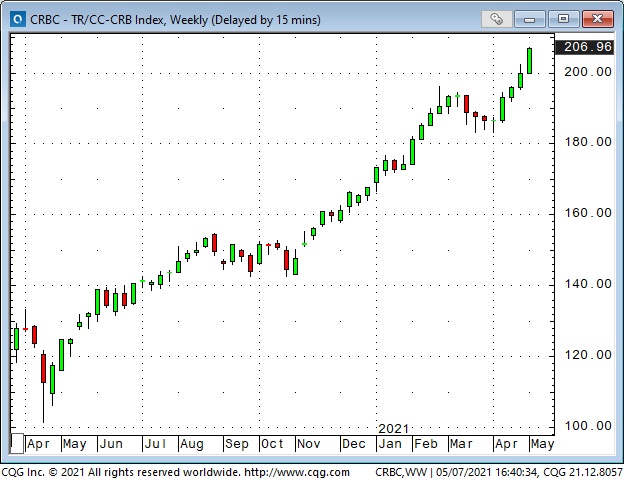Click the 100.00 price axis label
Screen dimensions: 624x480
tap(587, 426)
